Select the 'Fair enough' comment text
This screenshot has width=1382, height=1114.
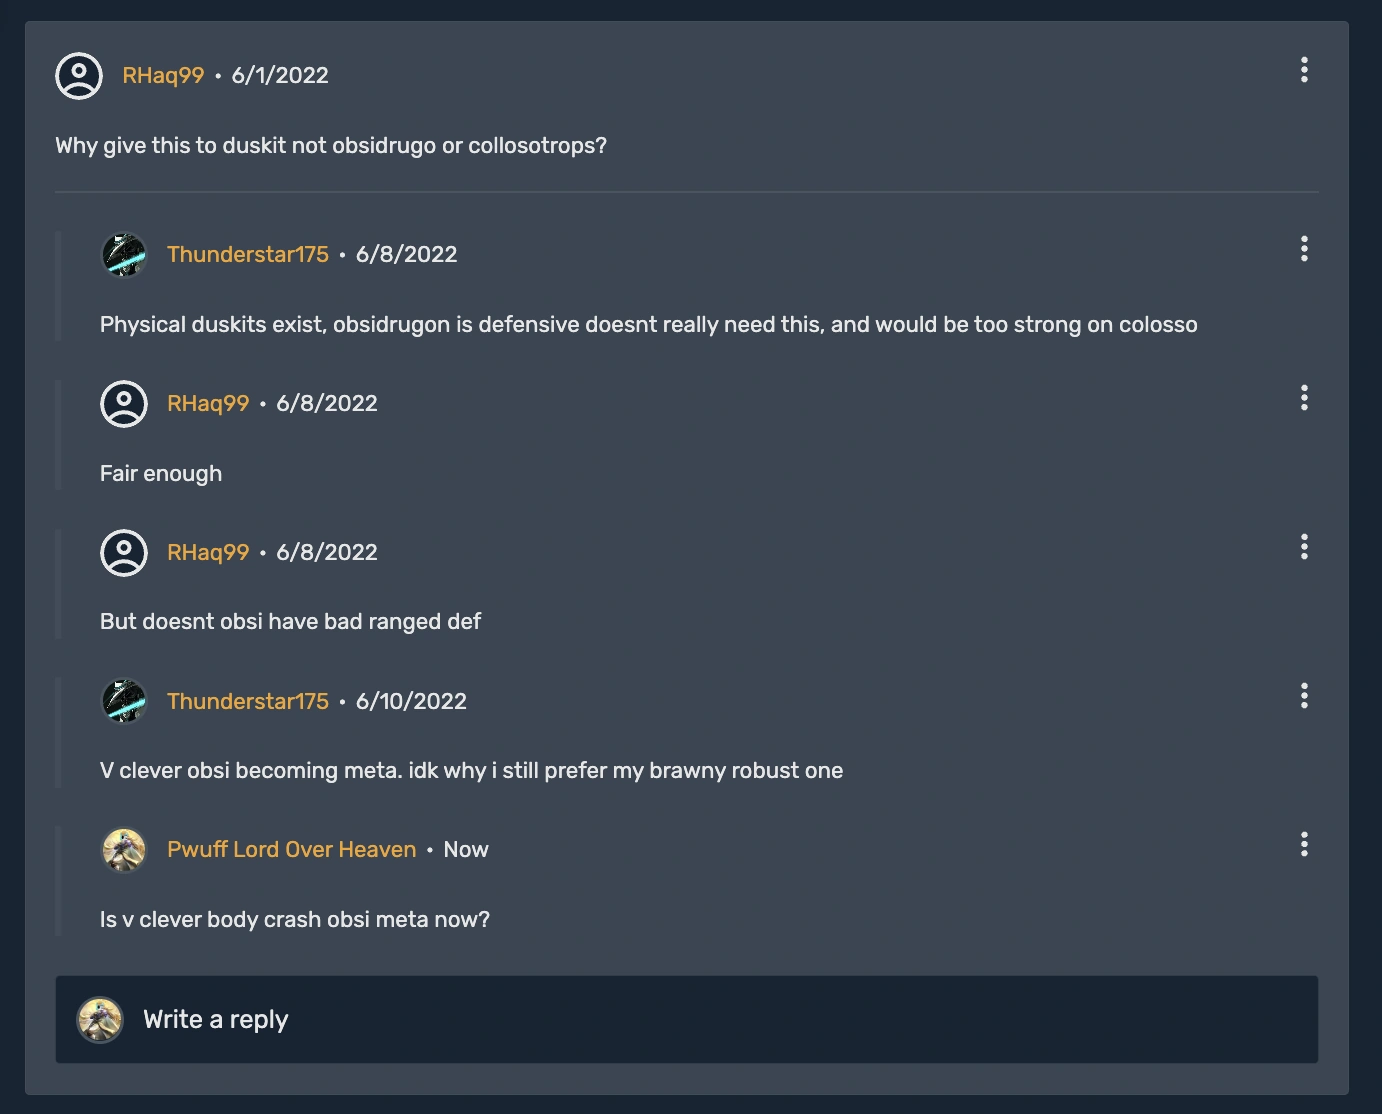[160, 473]
